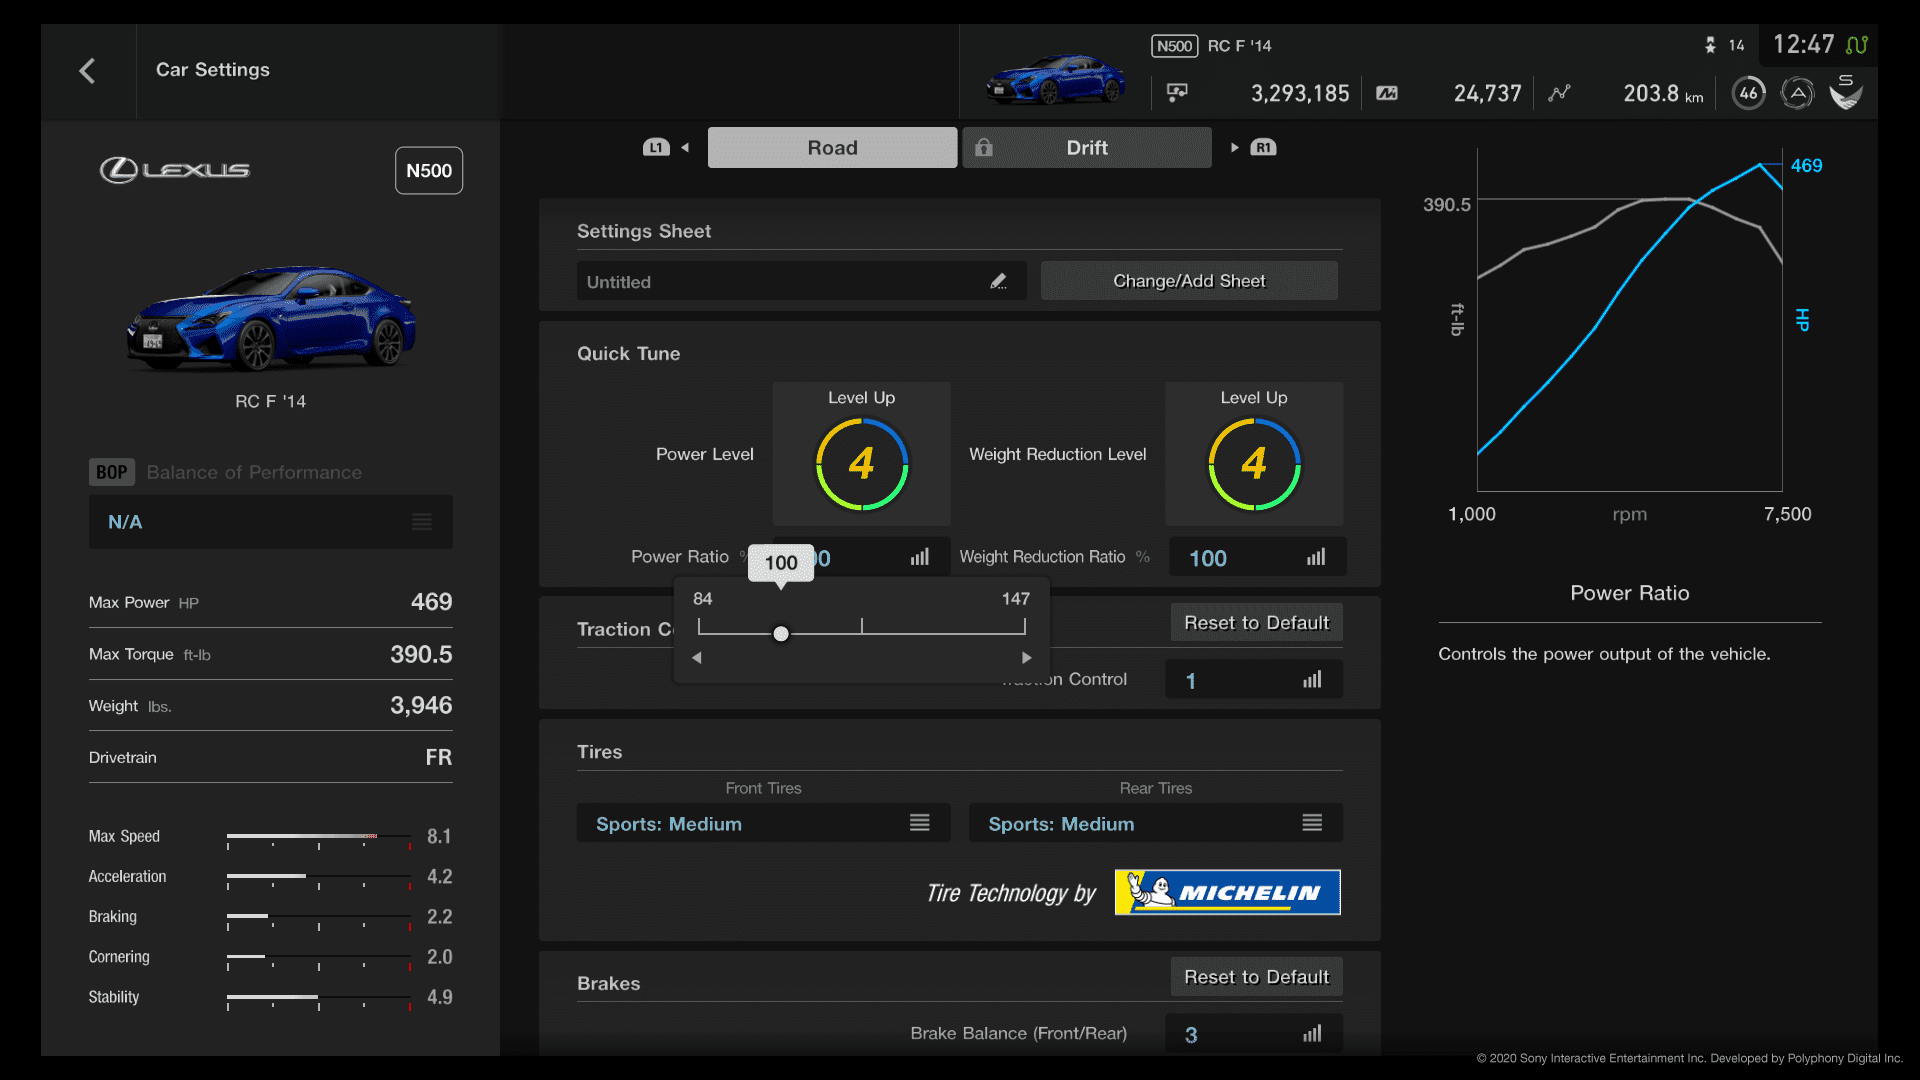Screen dimensions: 1920x1080
Task: Click the credits icon beside 3,293,185
Action: click(1177, 93)
